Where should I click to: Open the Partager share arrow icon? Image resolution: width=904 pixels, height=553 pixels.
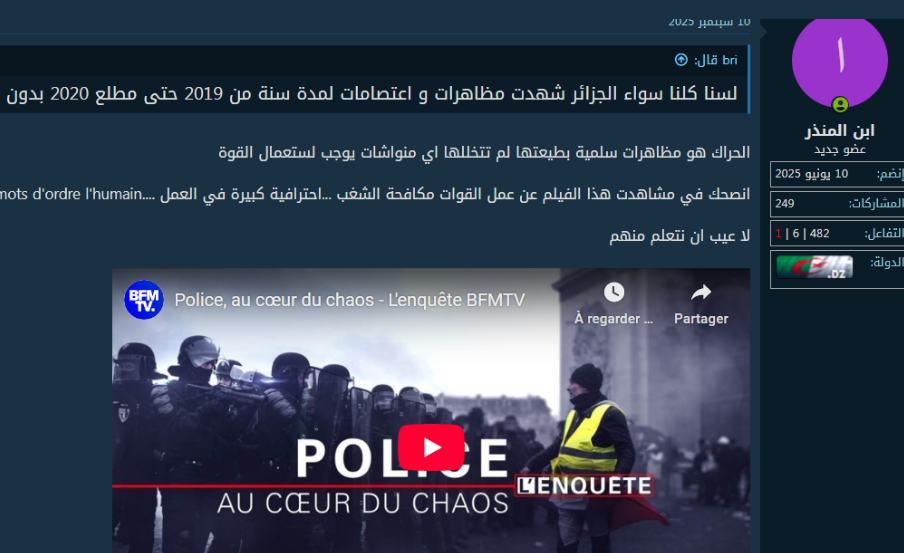click(x=701, y=292)
